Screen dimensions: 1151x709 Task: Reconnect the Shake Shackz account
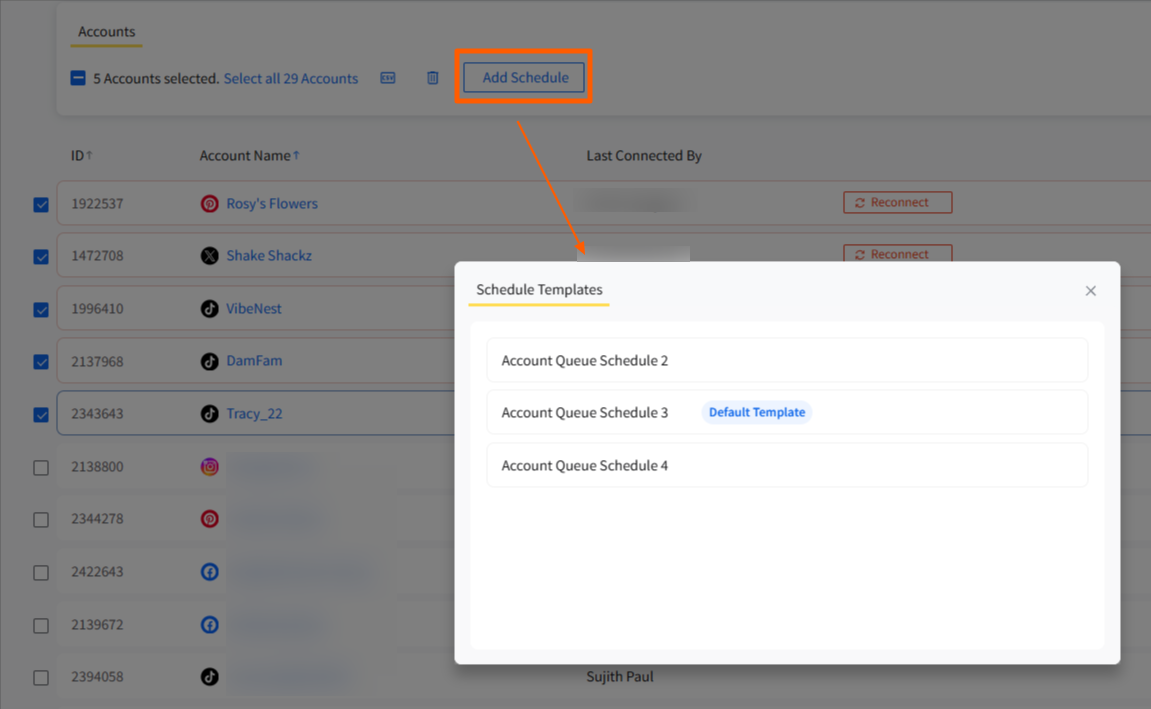coord(898,254)
